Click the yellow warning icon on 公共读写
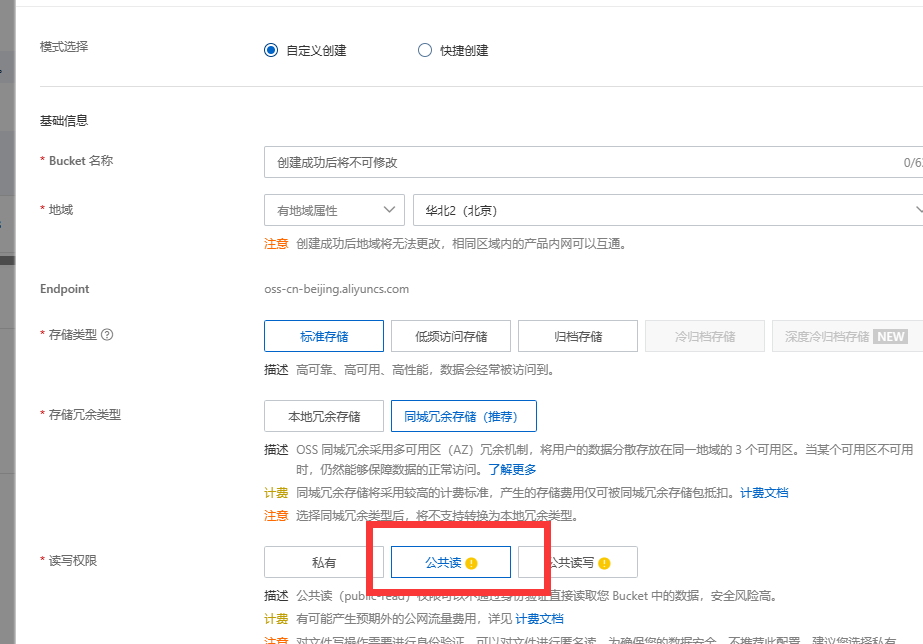923x644 pixels. tap(604, 563)
